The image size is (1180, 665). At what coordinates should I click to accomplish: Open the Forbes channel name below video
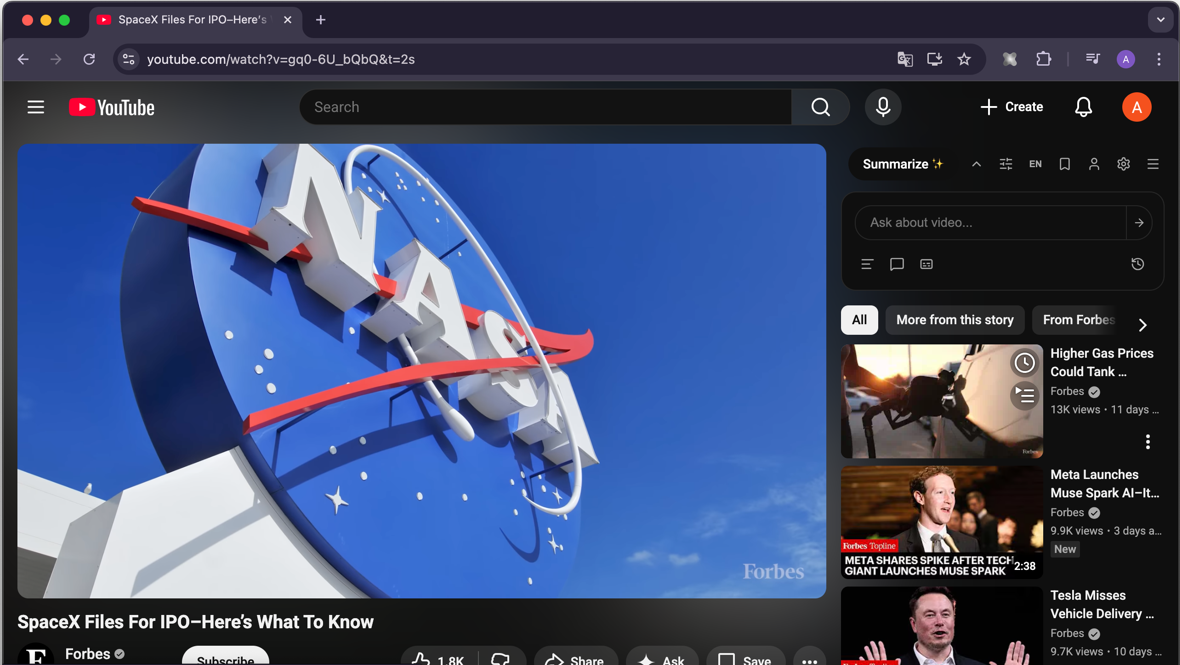tap(87, 654)
